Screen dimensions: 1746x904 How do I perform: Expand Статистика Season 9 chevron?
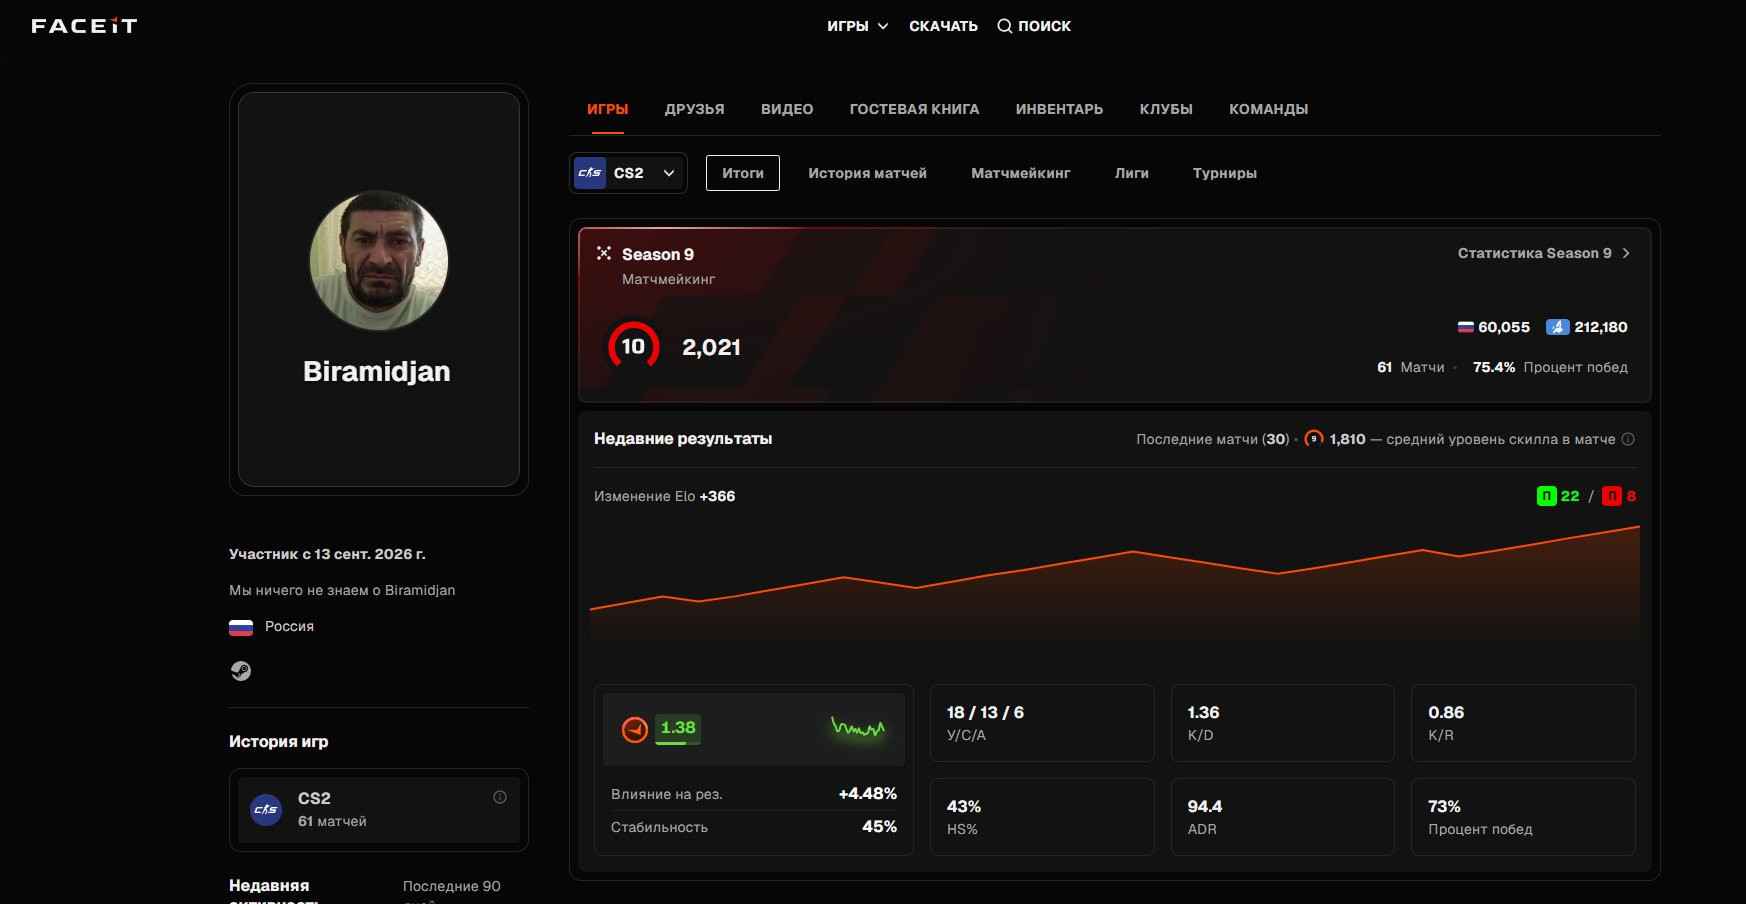[x=1627, y=253]
